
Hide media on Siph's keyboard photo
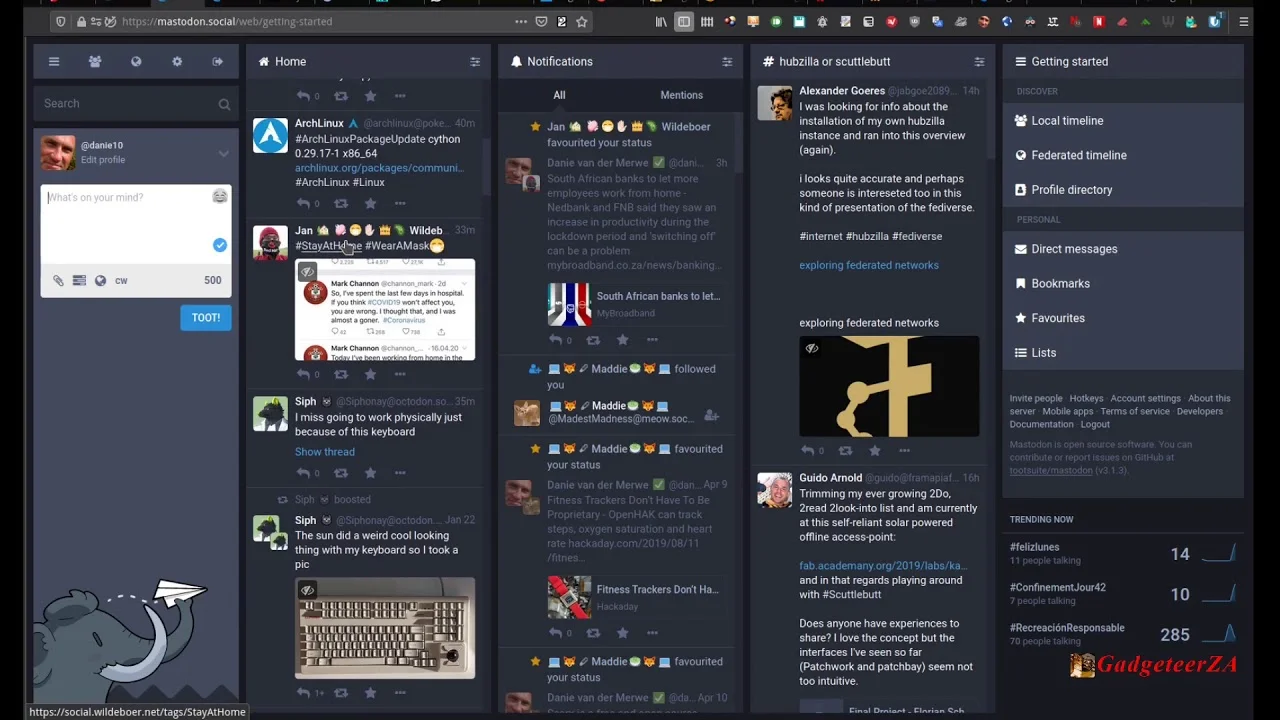click(308, 591)
